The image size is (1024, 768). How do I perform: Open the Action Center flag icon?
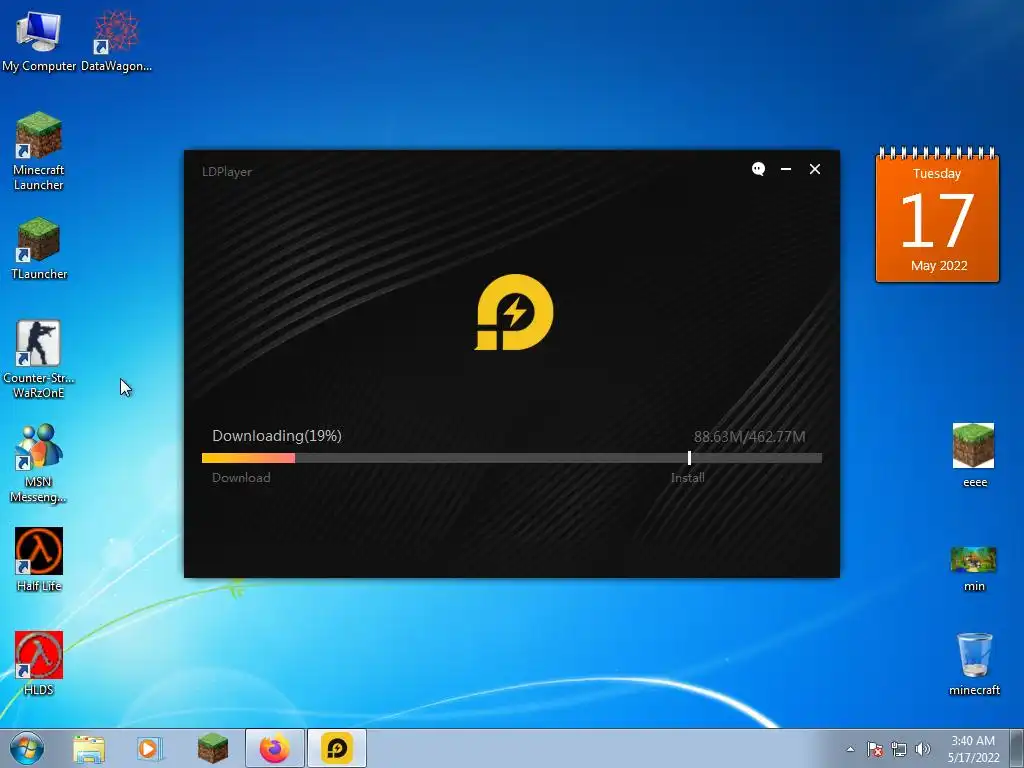(874, 749)
